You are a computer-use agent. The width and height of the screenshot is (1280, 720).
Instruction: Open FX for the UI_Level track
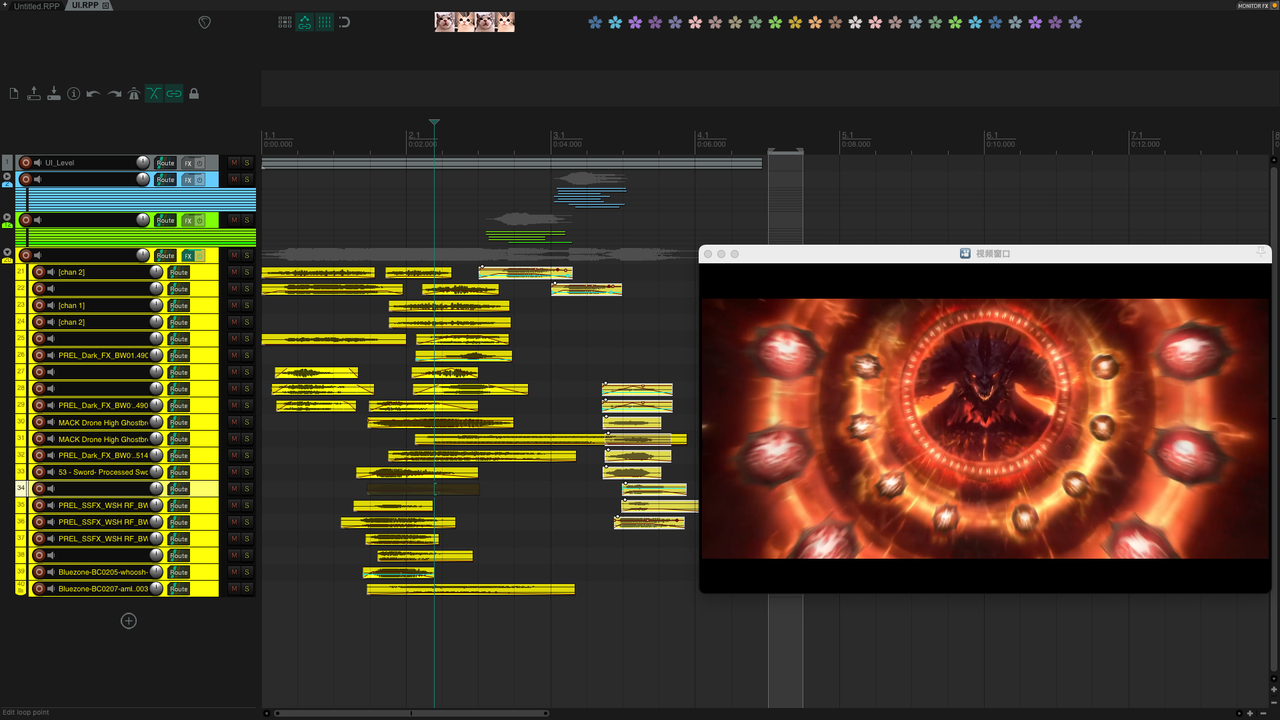click(187, 163)
